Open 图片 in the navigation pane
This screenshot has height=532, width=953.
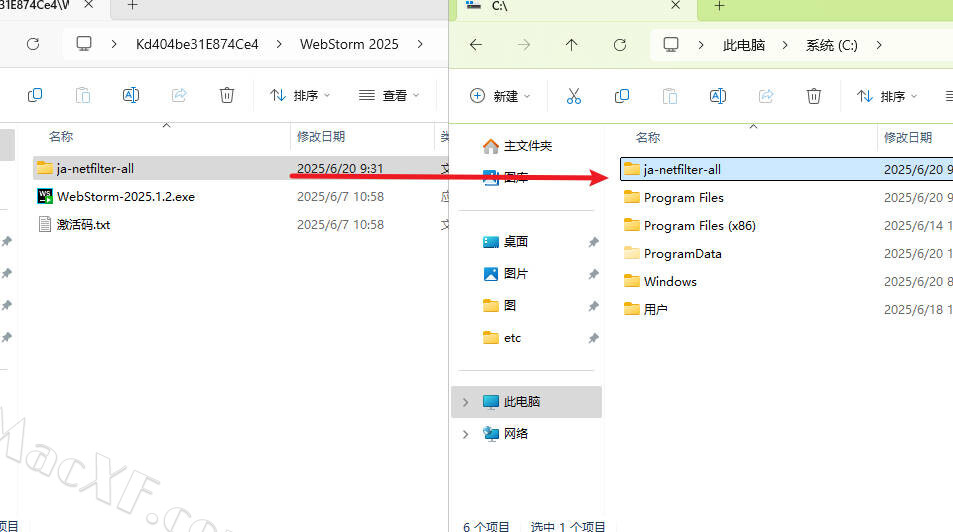tap(505, 274)
